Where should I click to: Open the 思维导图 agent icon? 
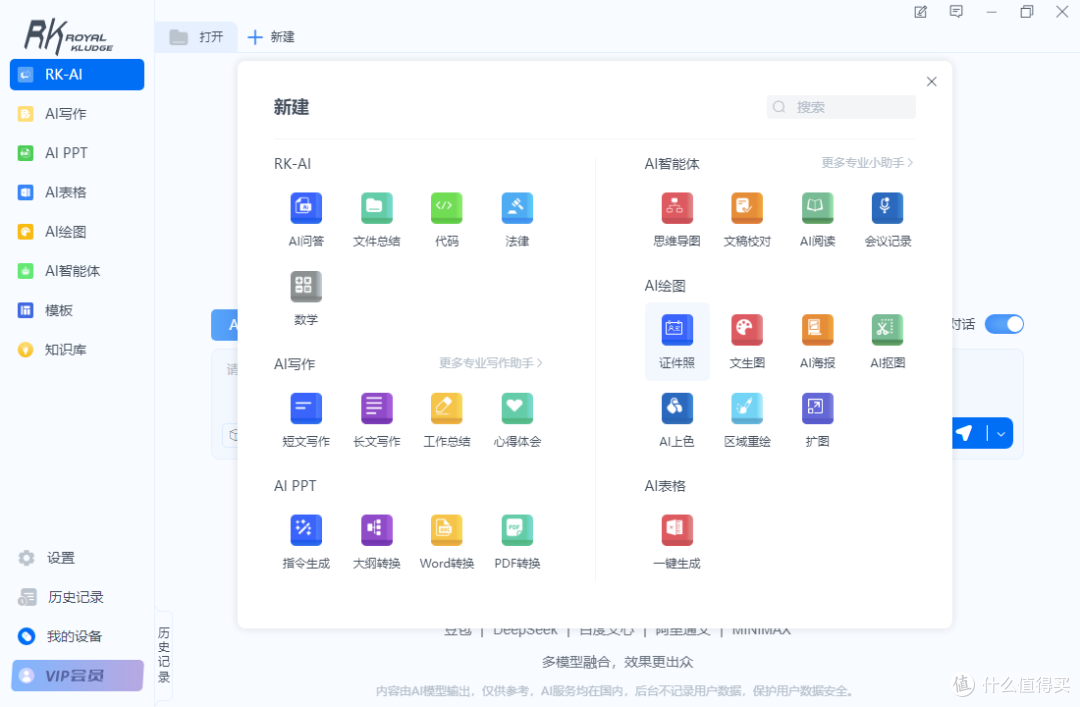(x=676, y=208)
